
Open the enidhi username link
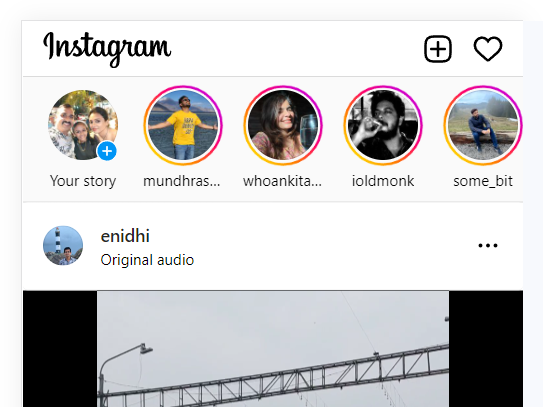coord(125,236)
